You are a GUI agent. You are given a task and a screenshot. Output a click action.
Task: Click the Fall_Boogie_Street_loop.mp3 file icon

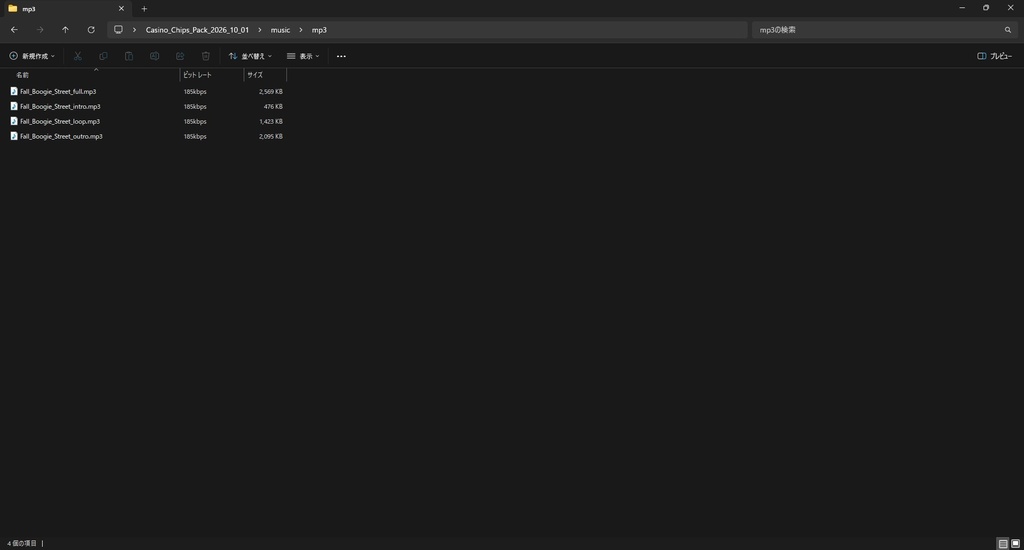tap(14, 121)
